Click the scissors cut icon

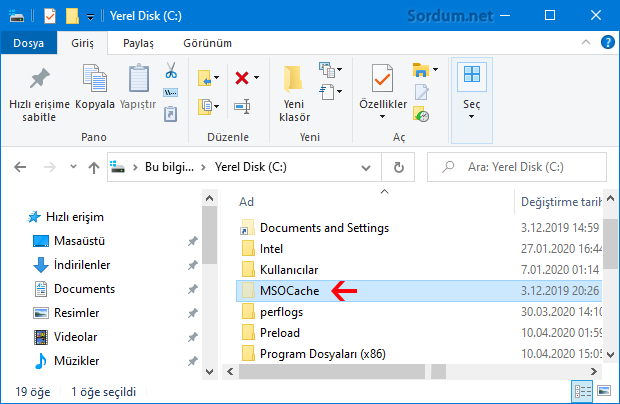coord(171,70)
